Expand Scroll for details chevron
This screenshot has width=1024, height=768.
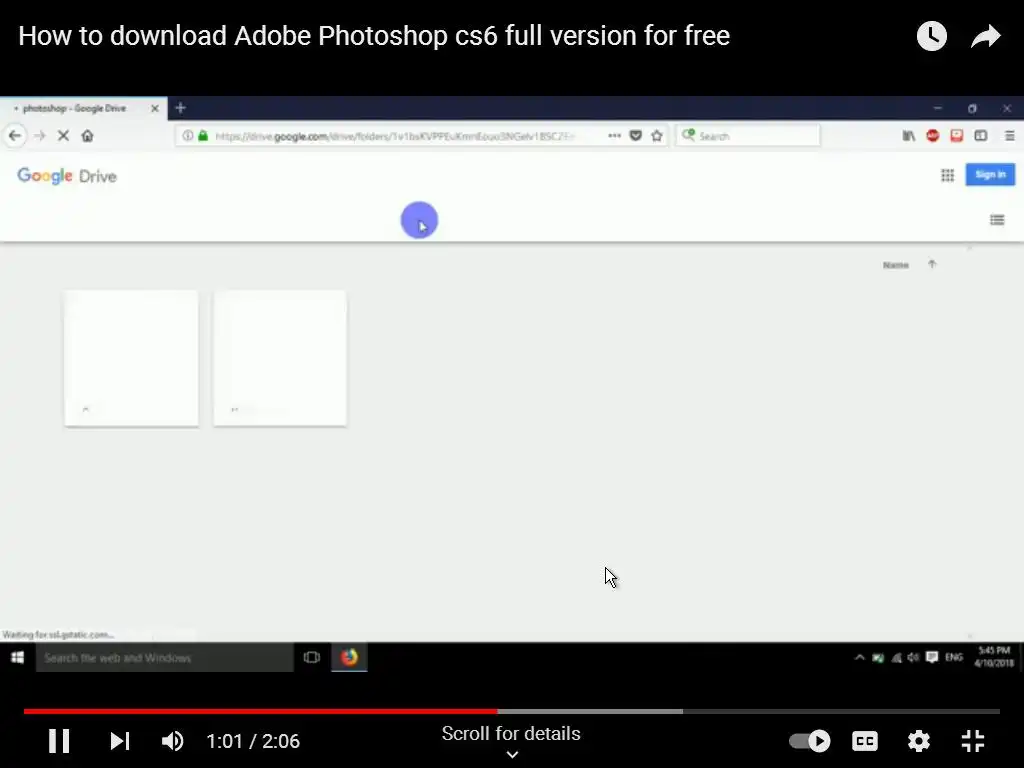click(512, 754)
